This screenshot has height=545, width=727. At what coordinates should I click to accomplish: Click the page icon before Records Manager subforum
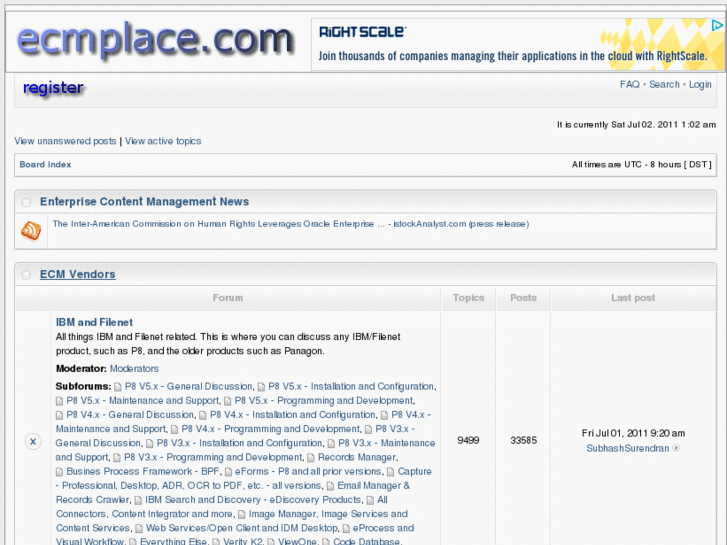tap(310, 457)
